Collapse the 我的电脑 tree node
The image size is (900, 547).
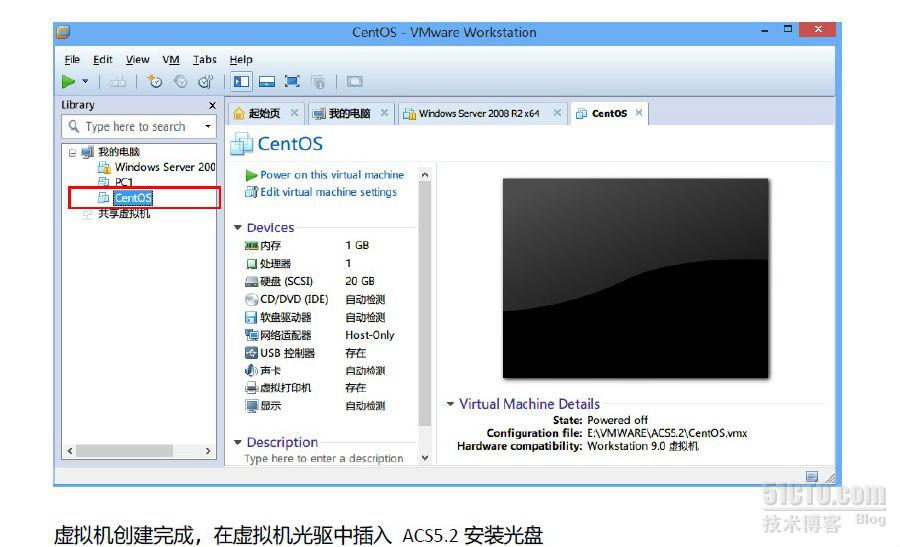tap(72, 153)
